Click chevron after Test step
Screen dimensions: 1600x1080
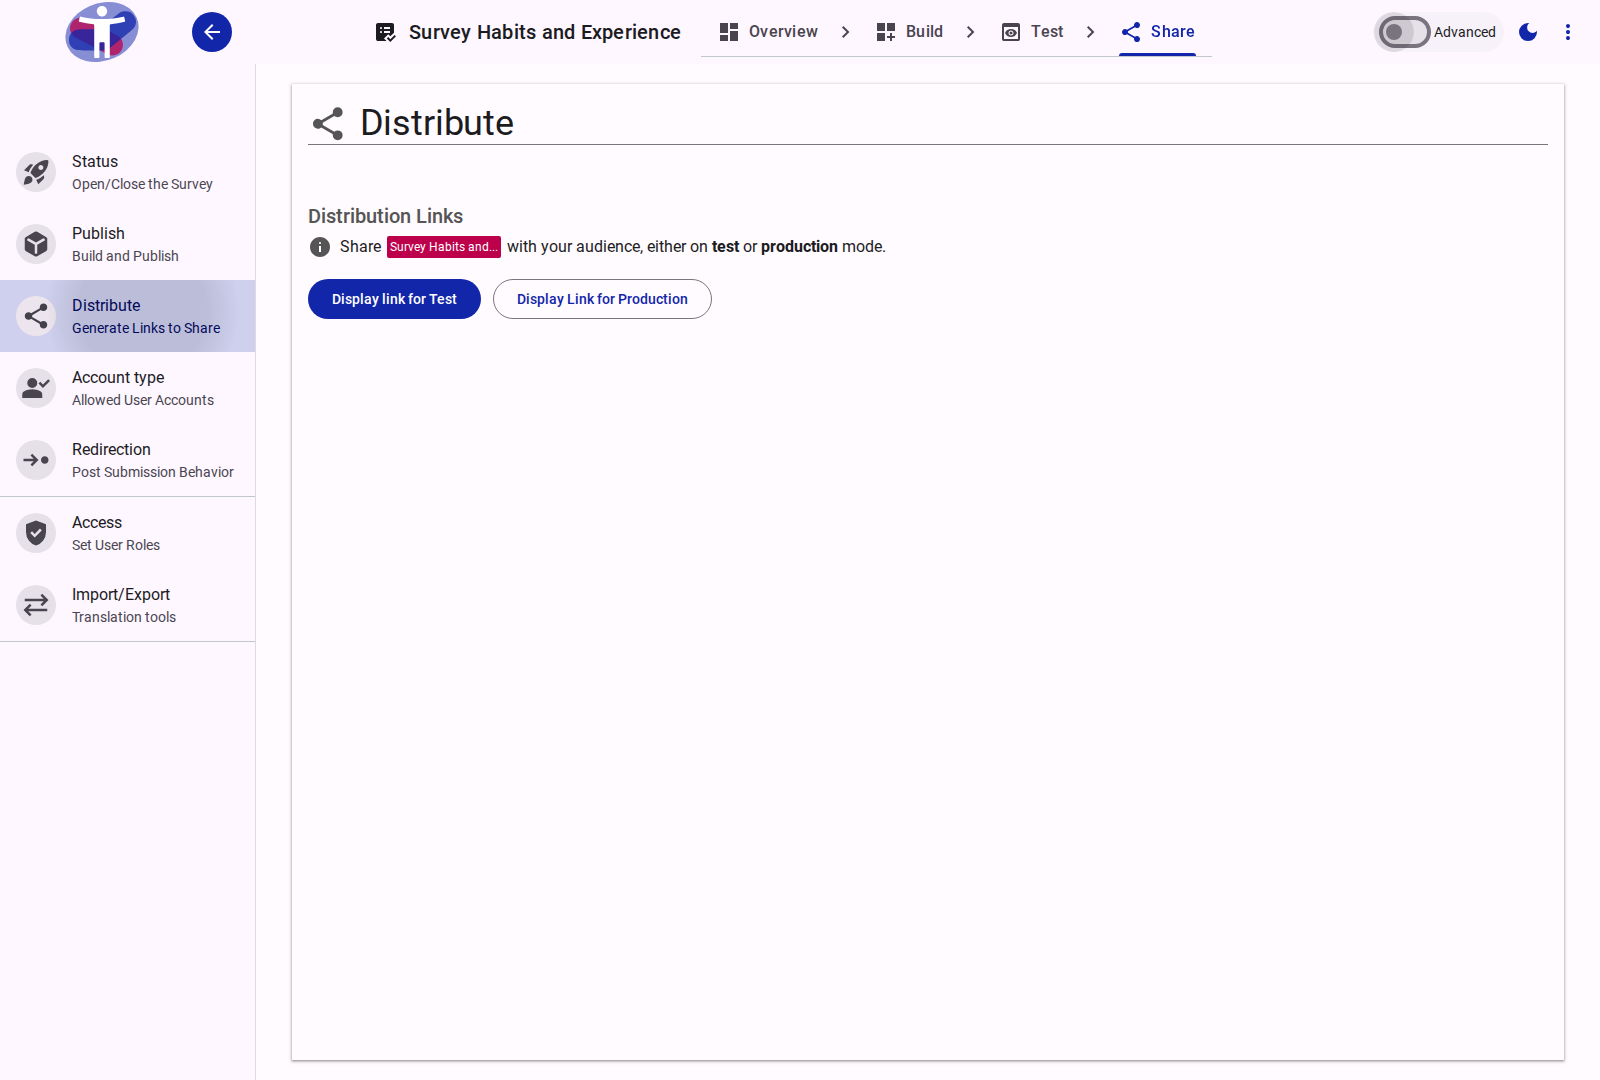point(1090,32)
